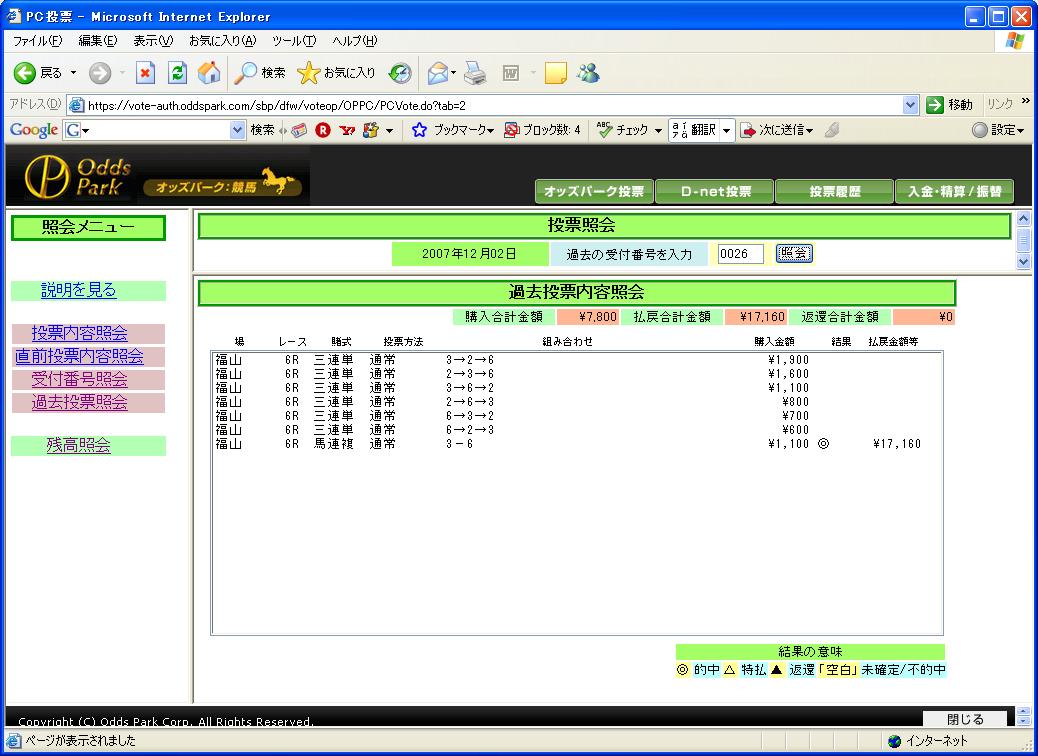Viewport: 1038px width, 756px height.
Task: Switch to D-net投票 tab
Action: (715, 191)
